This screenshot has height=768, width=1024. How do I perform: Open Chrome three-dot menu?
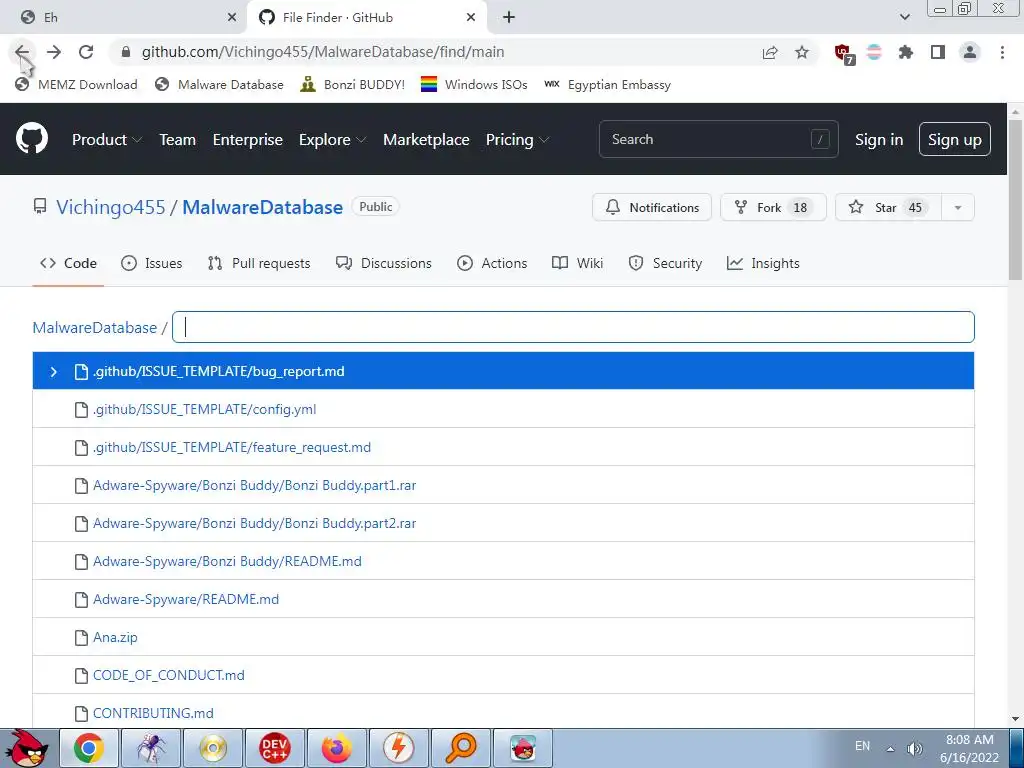point(1002,52)
